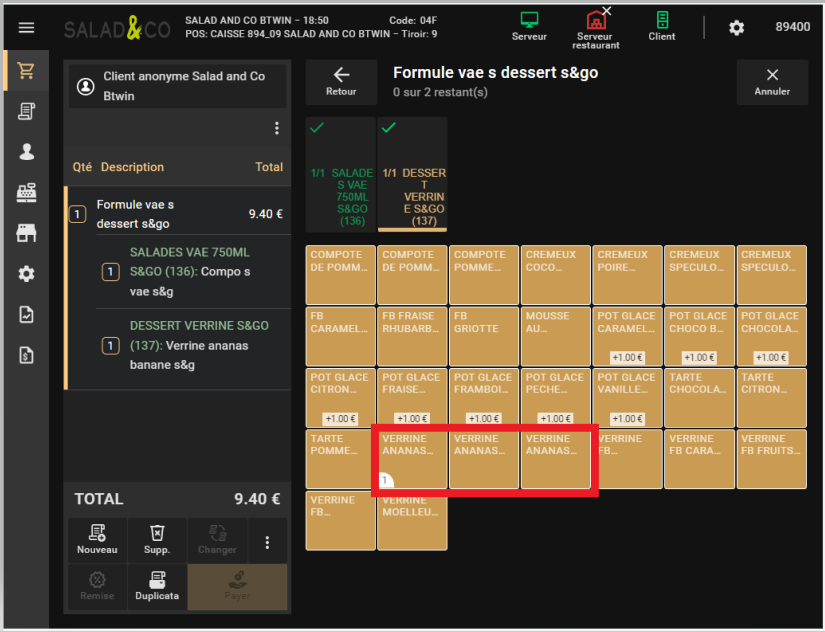Add POT GLACE CARAMEL with +1.00 € supplement
The height and width of the screenshot is (632, 825).
point(628,336)
